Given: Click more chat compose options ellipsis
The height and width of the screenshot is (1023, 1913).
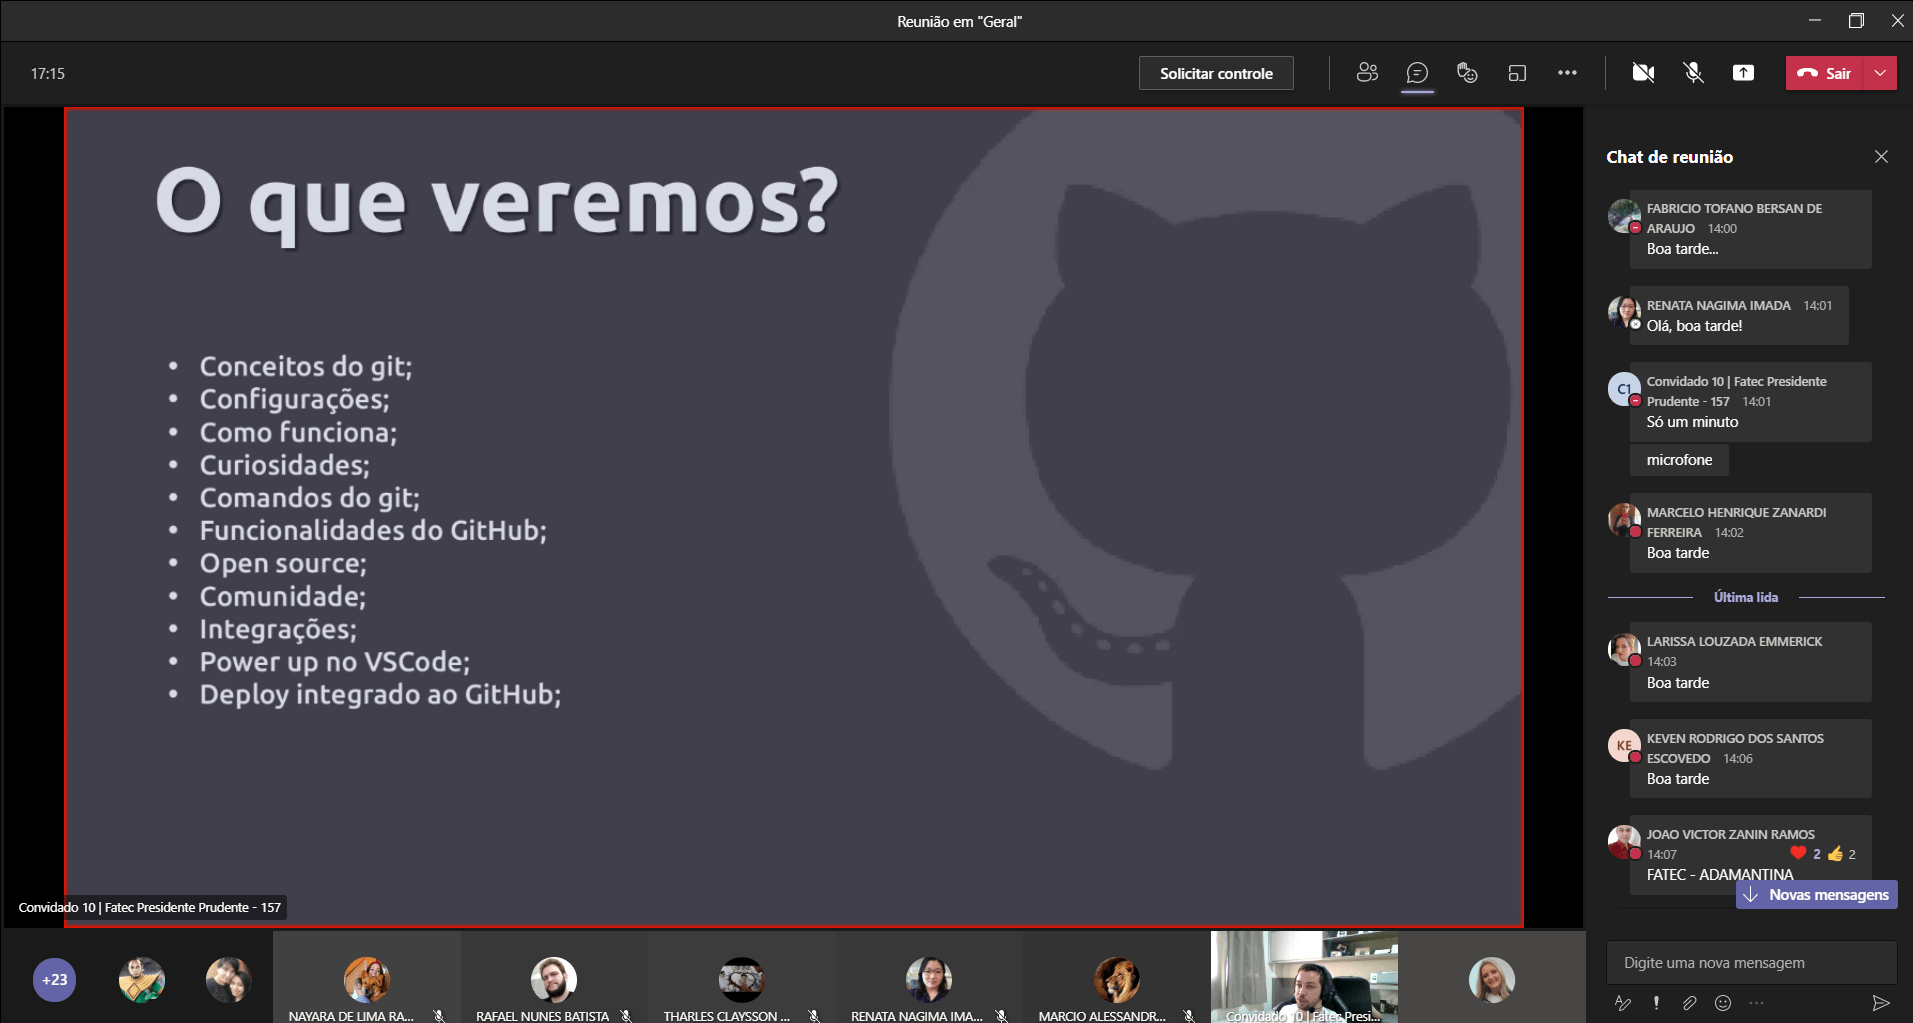Looking at the screenshot, I should click(x=1756, y=1003).
